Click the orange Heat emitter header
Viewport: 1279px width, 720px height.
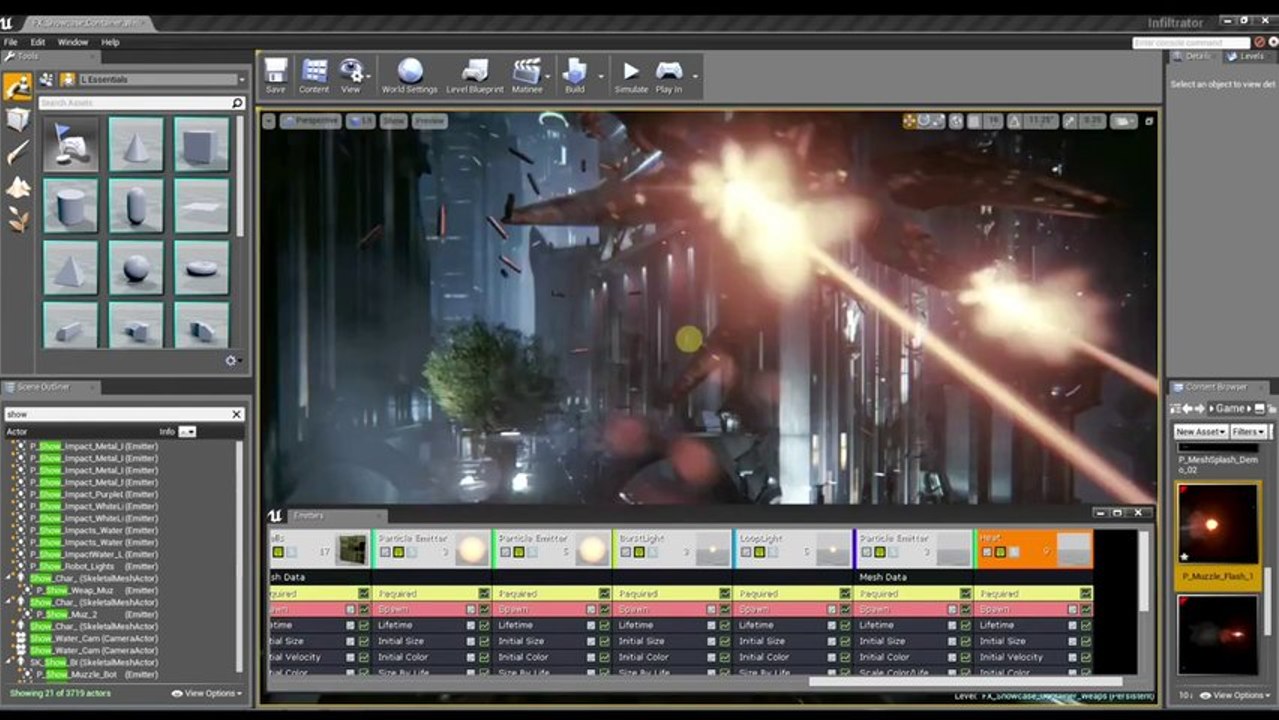point(1034,549)
